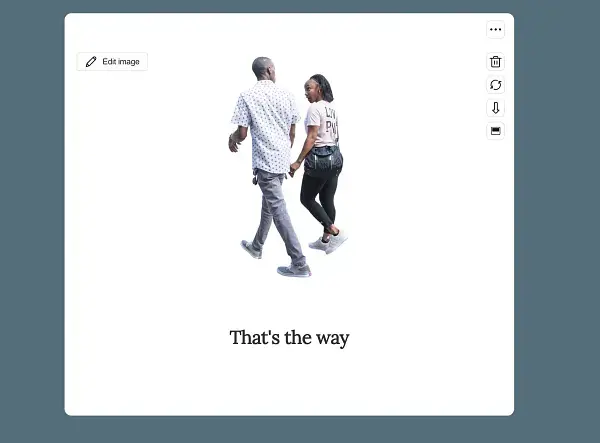Click empty white space below the caption
The height and width of the screenshot is (443, 600).
(x=289, y=385)
